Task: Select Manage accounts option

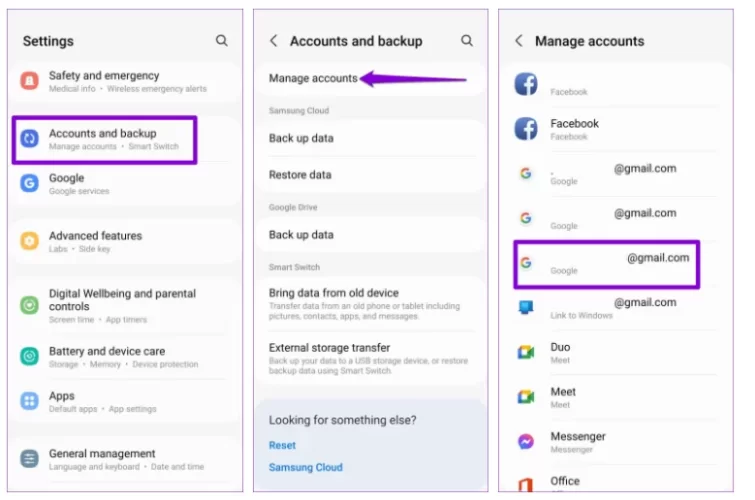Action: pyautogui.click(x=313, y=78)
